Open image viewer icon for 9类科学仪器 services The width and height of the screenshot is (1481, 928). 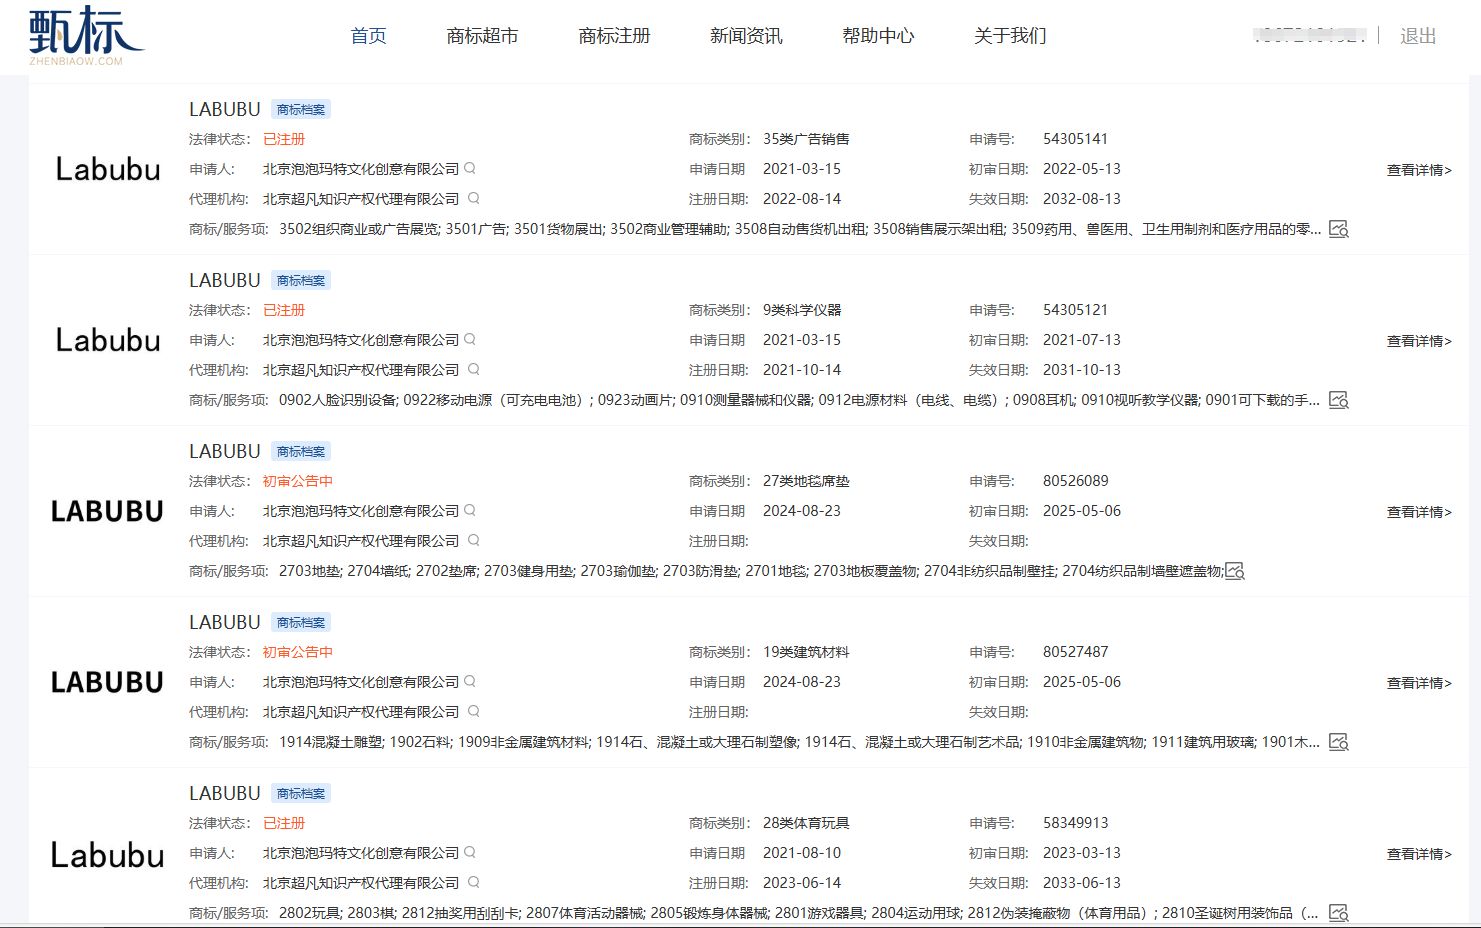click(1339, 400)
